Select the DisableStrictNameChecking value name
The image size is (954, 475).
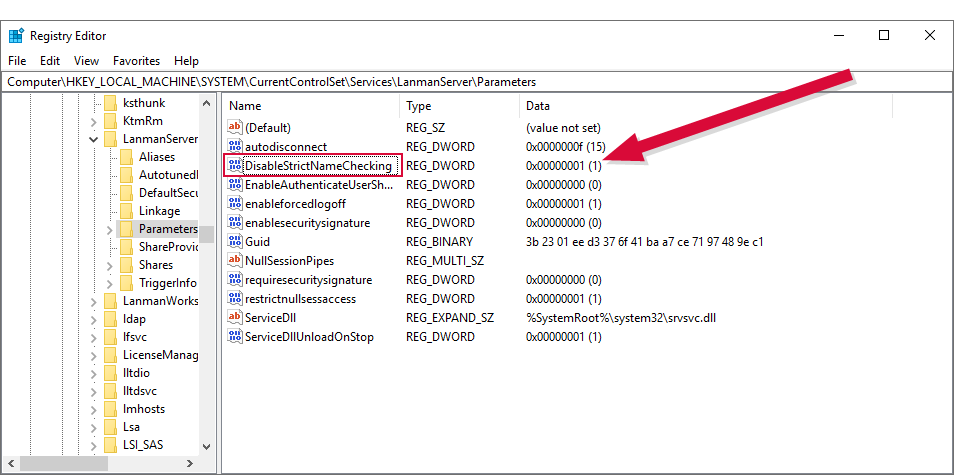tap(318, 165)
